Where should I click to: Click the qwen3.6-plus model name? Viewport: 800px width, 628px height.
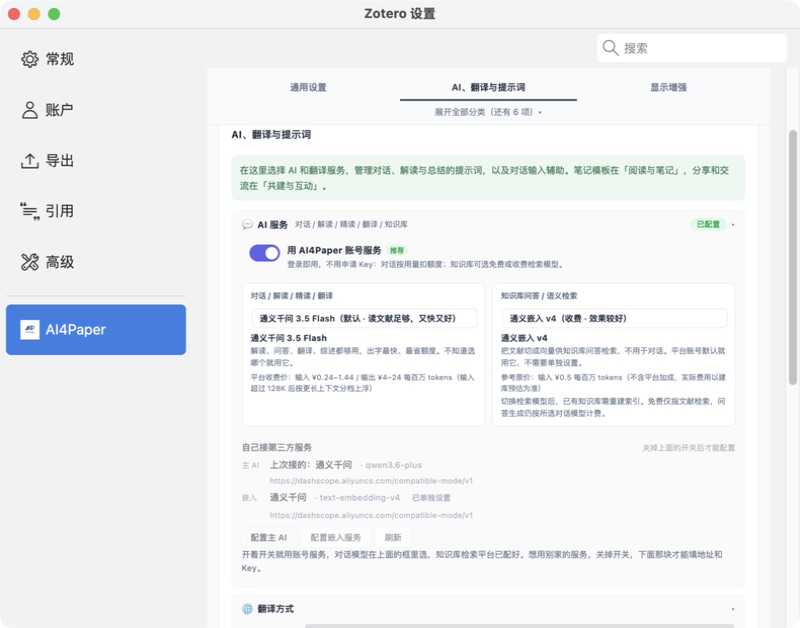coord(393,465)
